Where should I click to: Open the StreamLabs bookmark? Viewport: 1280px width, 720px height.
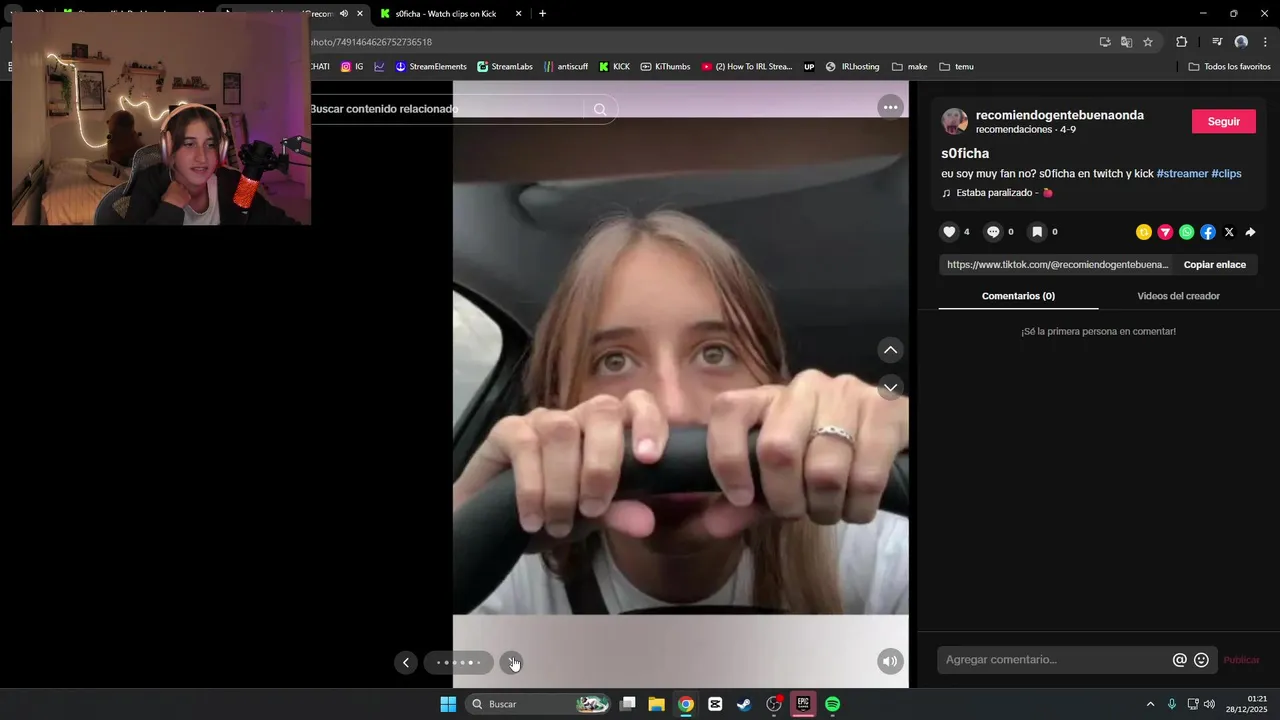click(505, 67)
